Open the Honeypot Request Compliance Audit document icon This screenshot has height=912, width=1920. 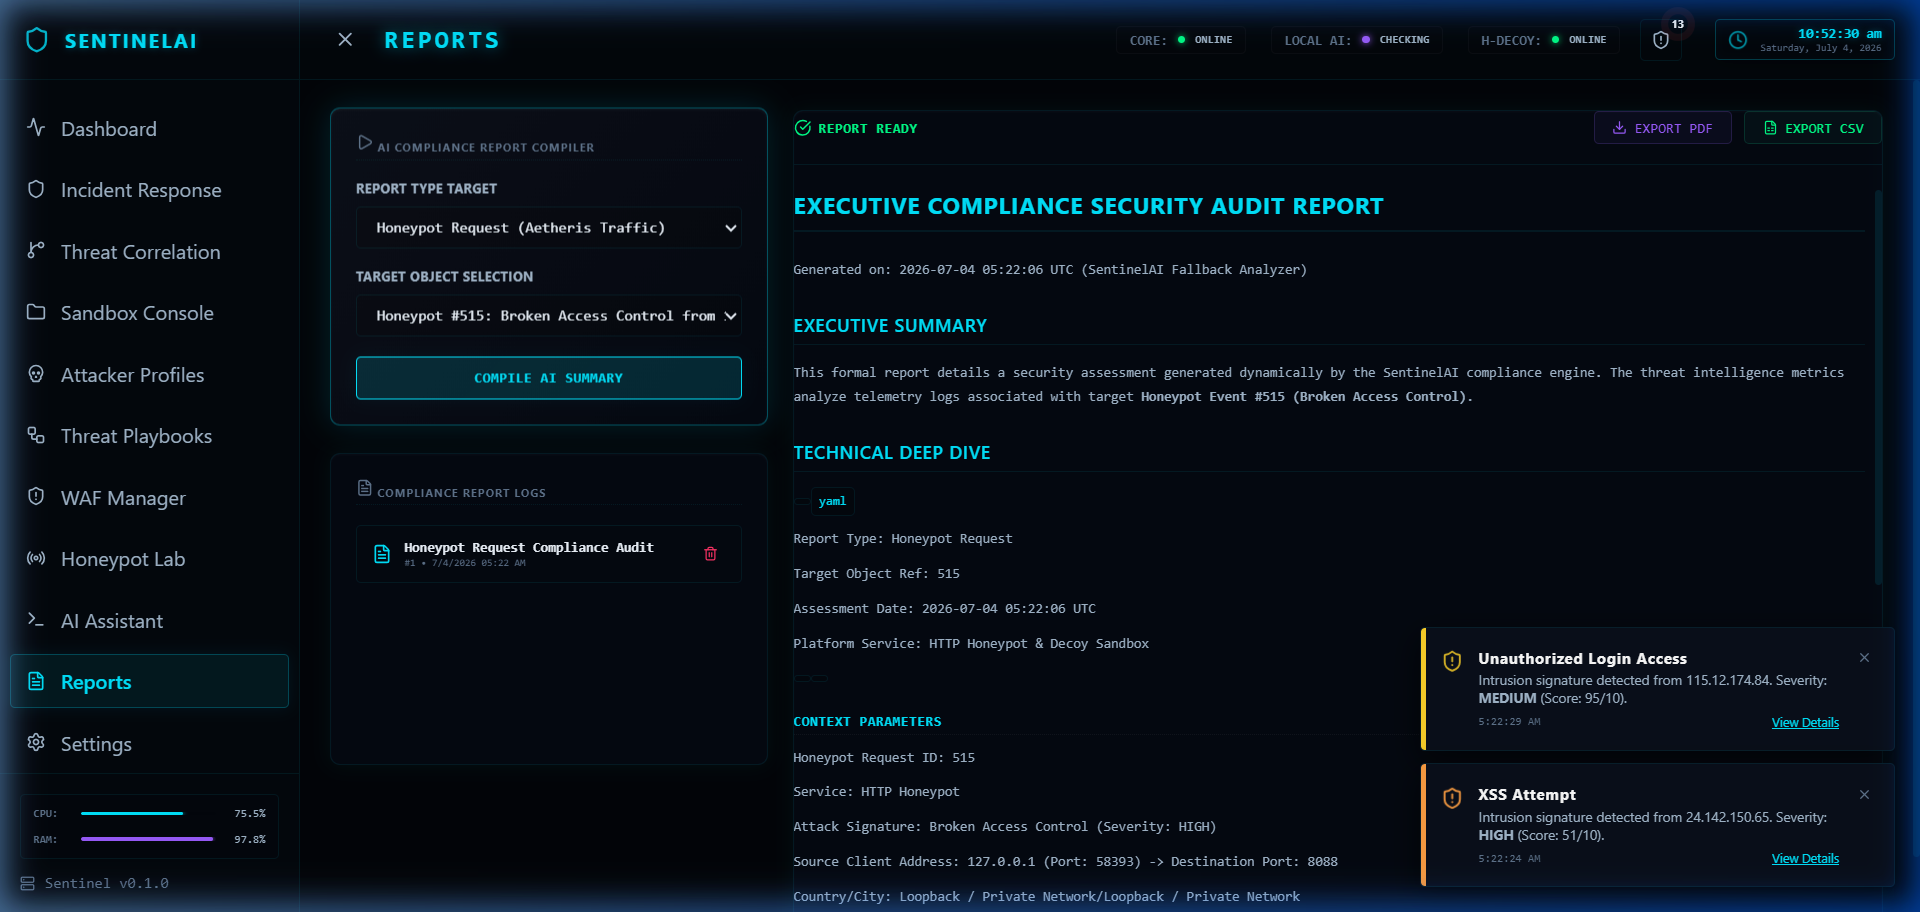coord(382,554)
